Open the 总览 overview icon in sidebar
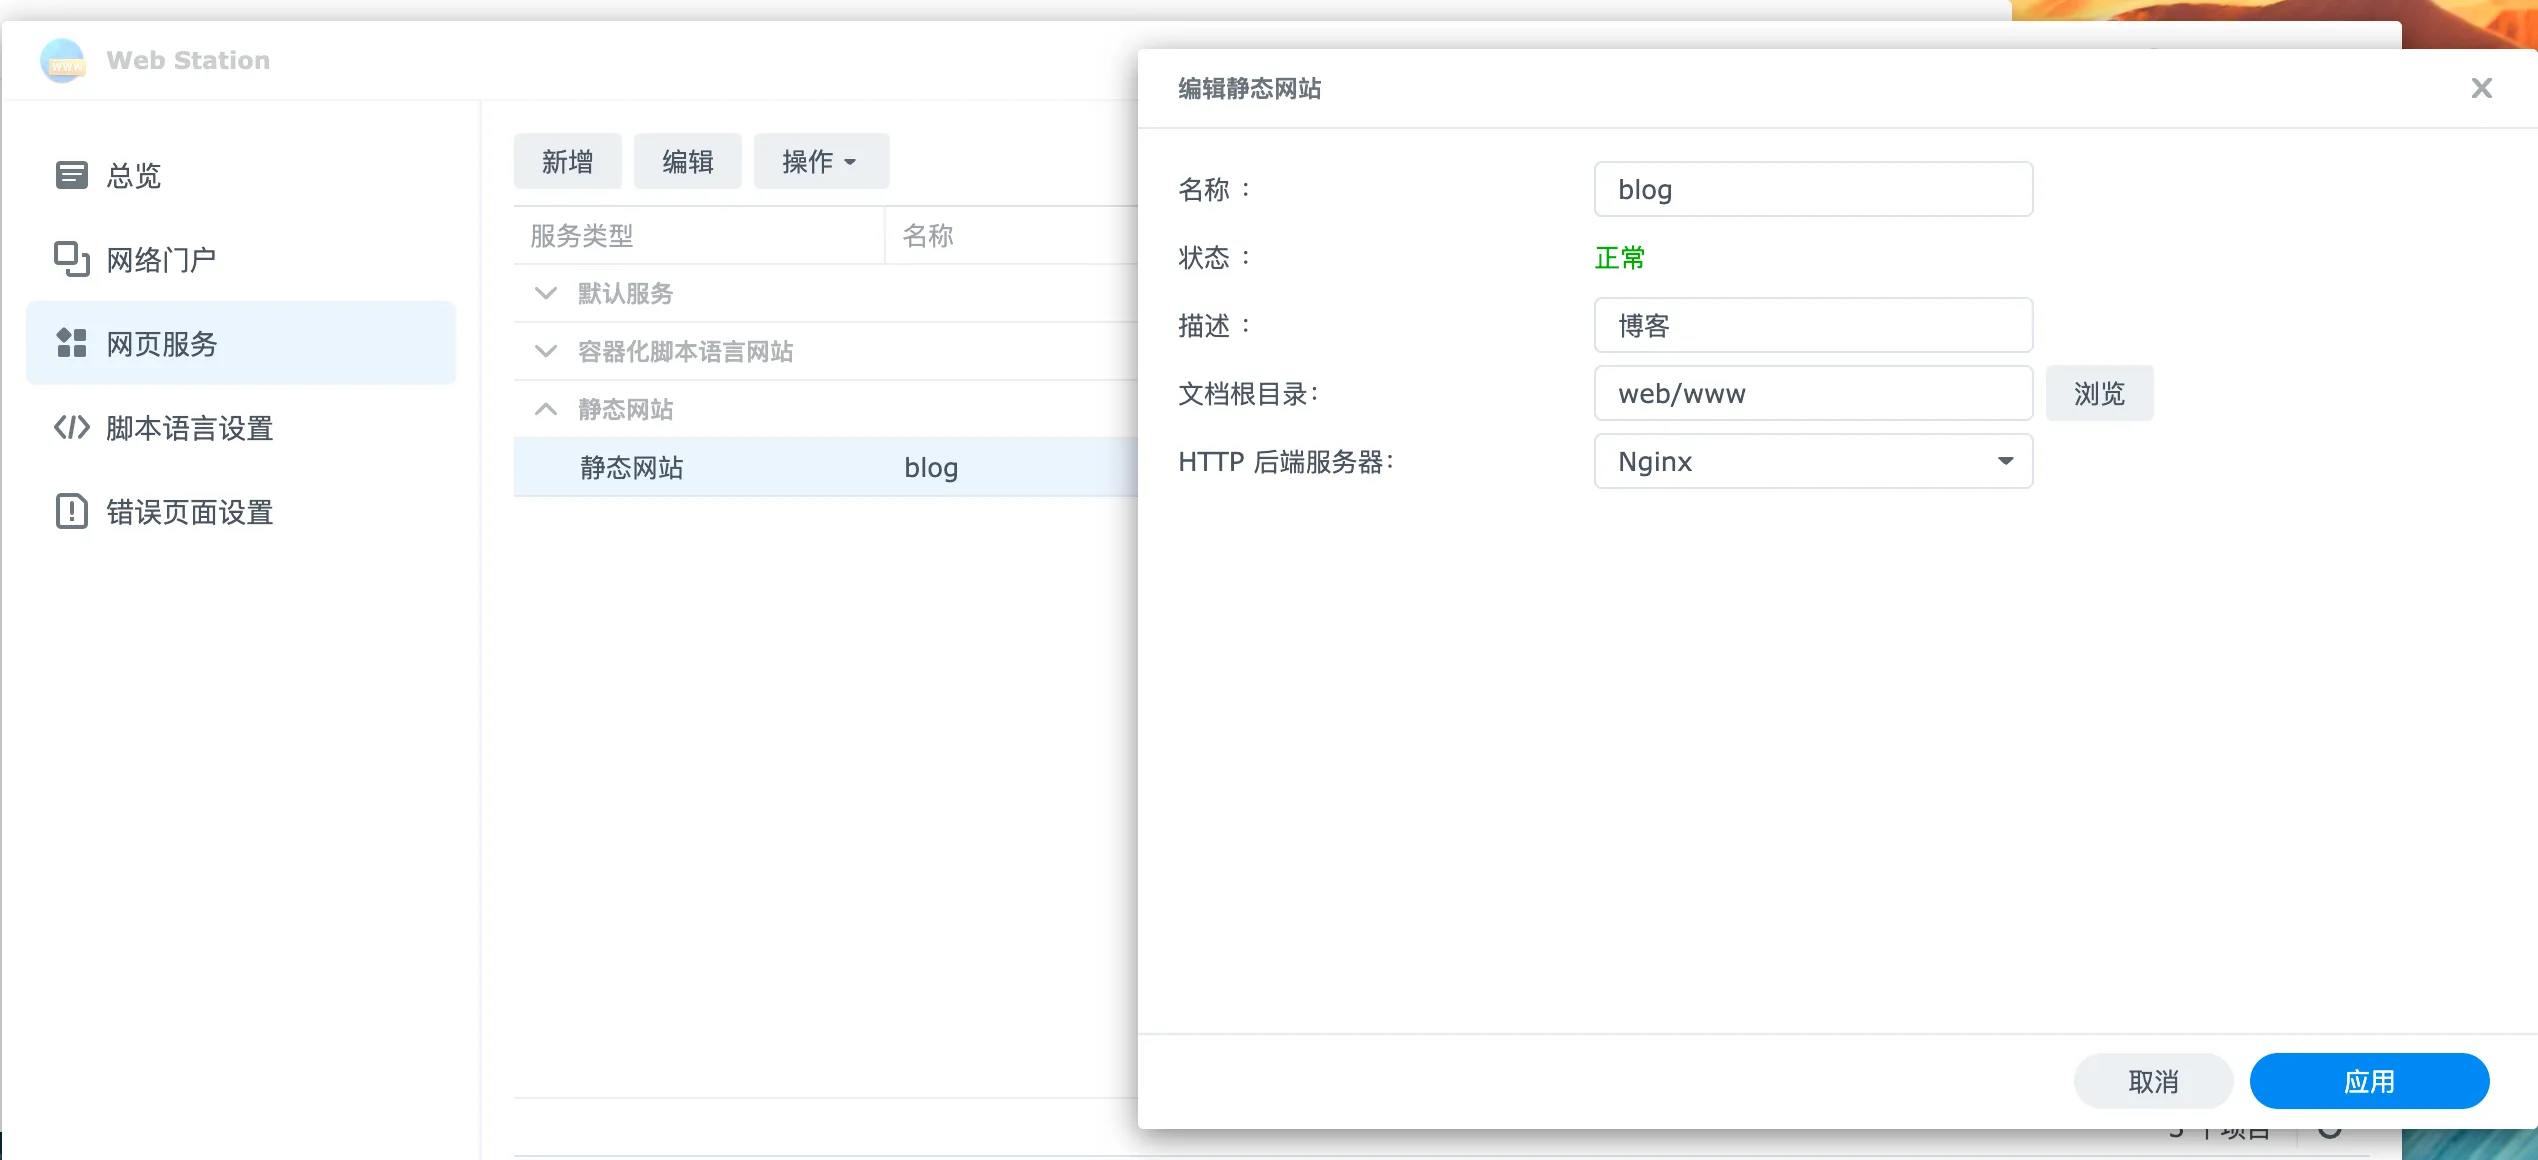This screenshot has width=2538, height=1160. 71,176
